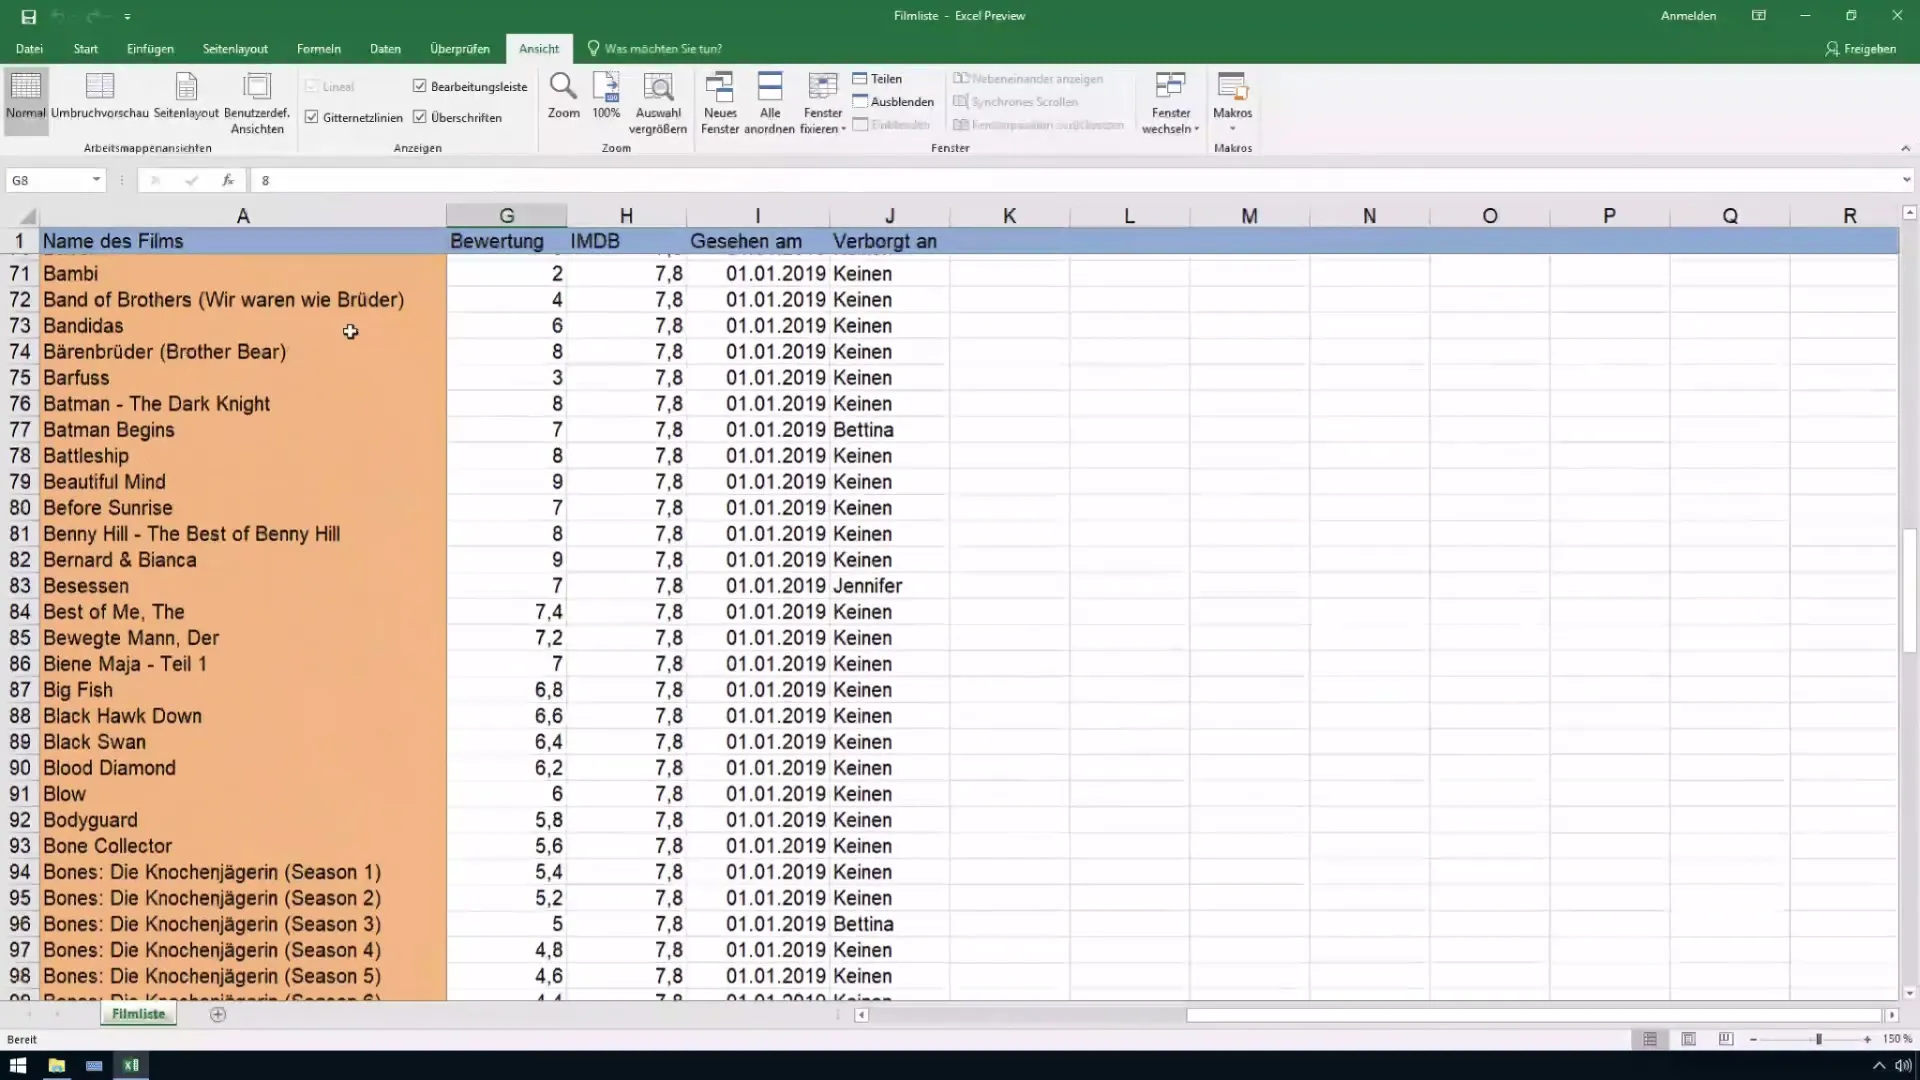Open Quick Access Toolbar customize dropdown

[x=127, y=17]
